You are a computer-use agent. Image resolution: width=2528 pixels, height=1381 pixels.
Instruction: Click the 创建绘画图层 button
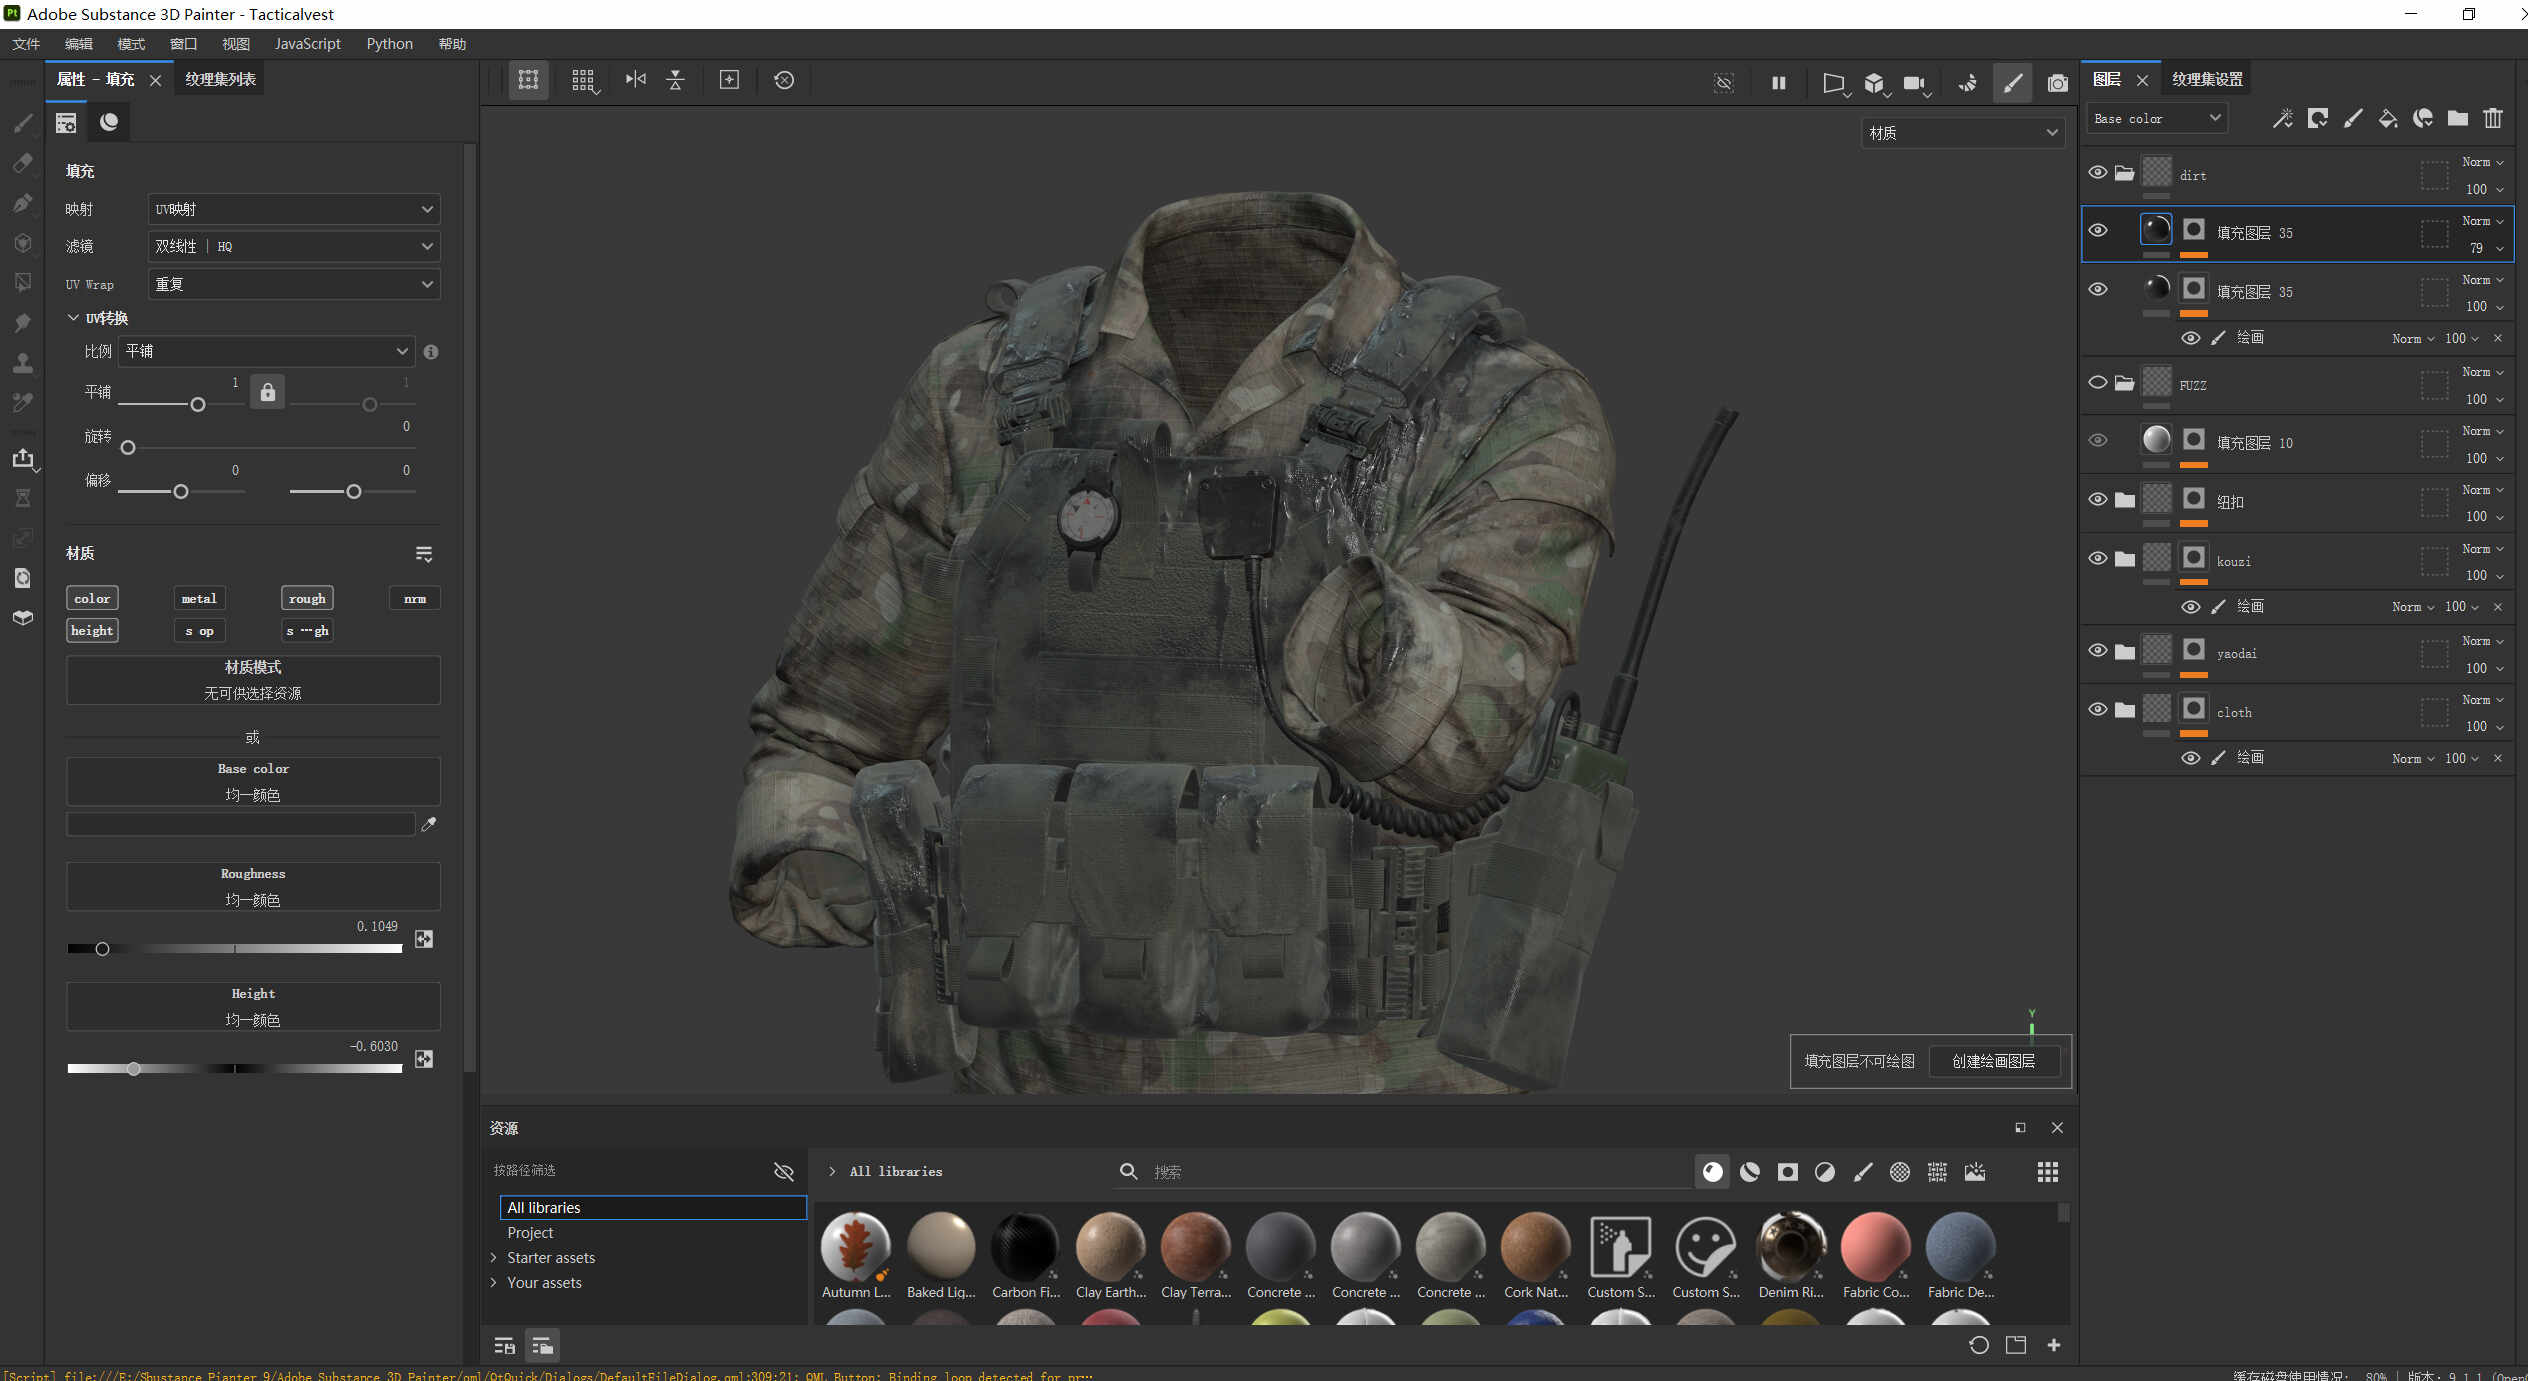tap(1993, 1061)
